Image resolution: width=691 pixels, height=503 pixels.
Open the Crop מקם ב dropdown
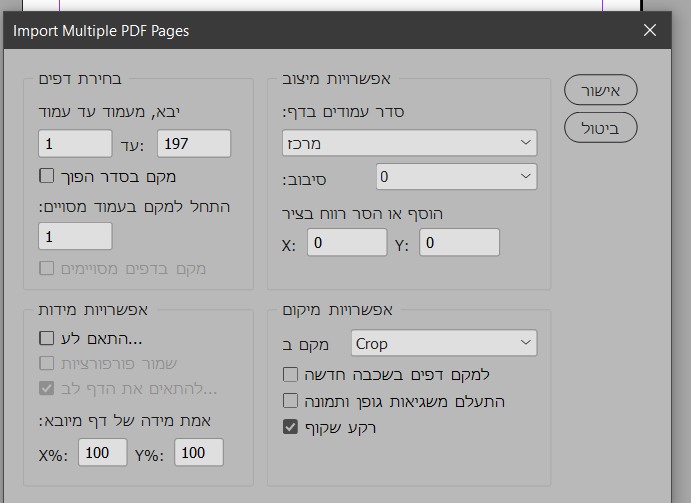pos(443,343)
